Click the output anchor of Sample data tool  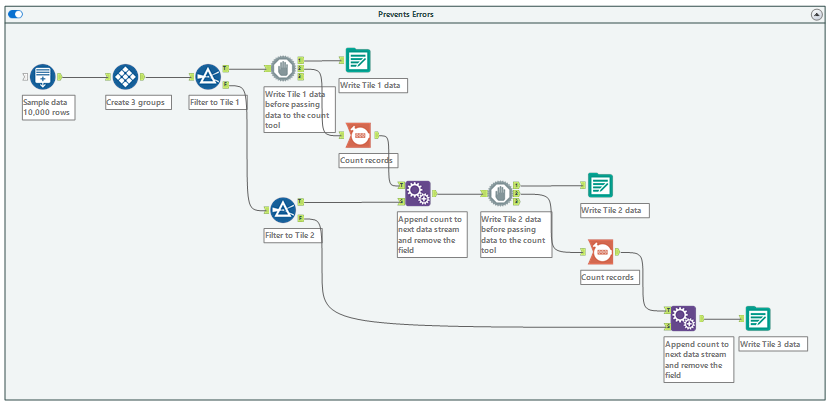(x=60, y=77)
